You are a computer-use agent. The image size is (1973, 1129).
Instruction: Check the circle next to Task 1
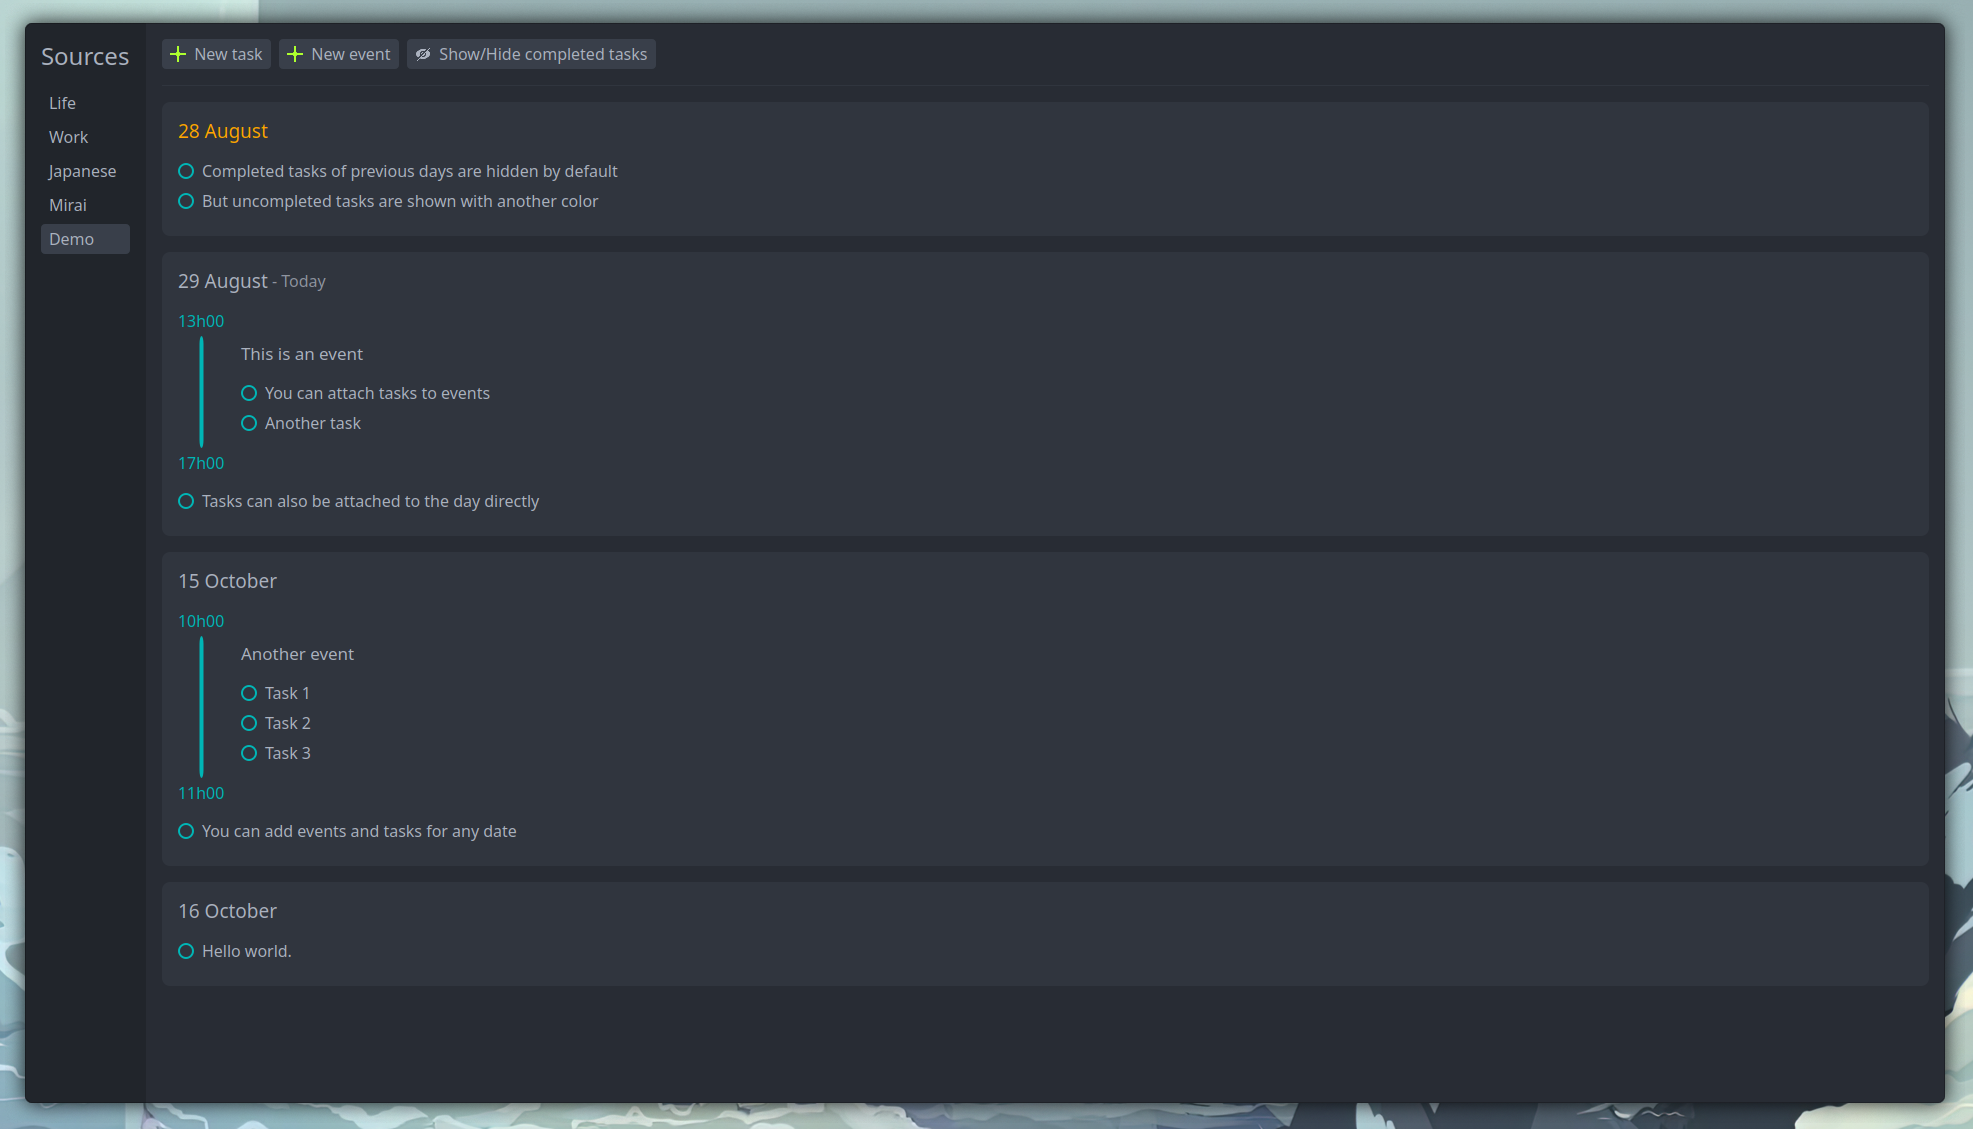click(x=249, y=693)
